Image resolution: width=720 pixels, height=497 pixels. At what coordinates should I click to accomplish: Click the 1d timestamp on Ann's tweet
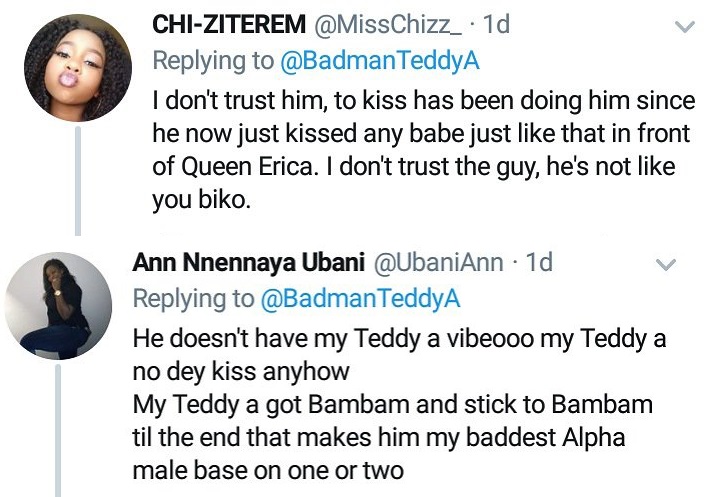pyautogui.click(x=539, y=263)
